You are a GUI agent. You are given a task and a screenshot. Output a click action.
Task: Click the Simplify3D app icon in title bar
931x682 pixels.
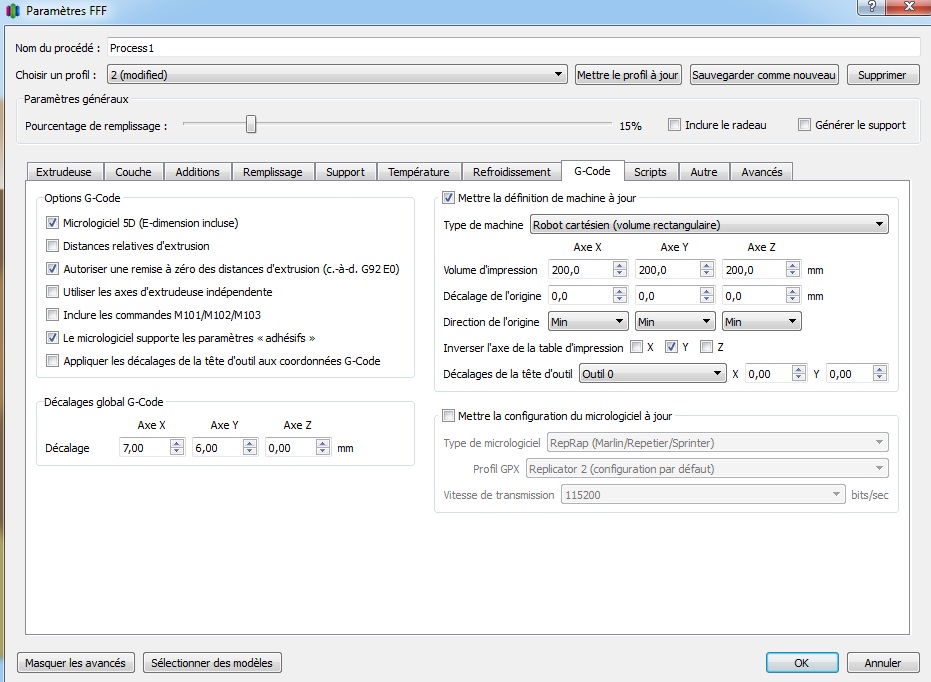(x=12, y=11)
